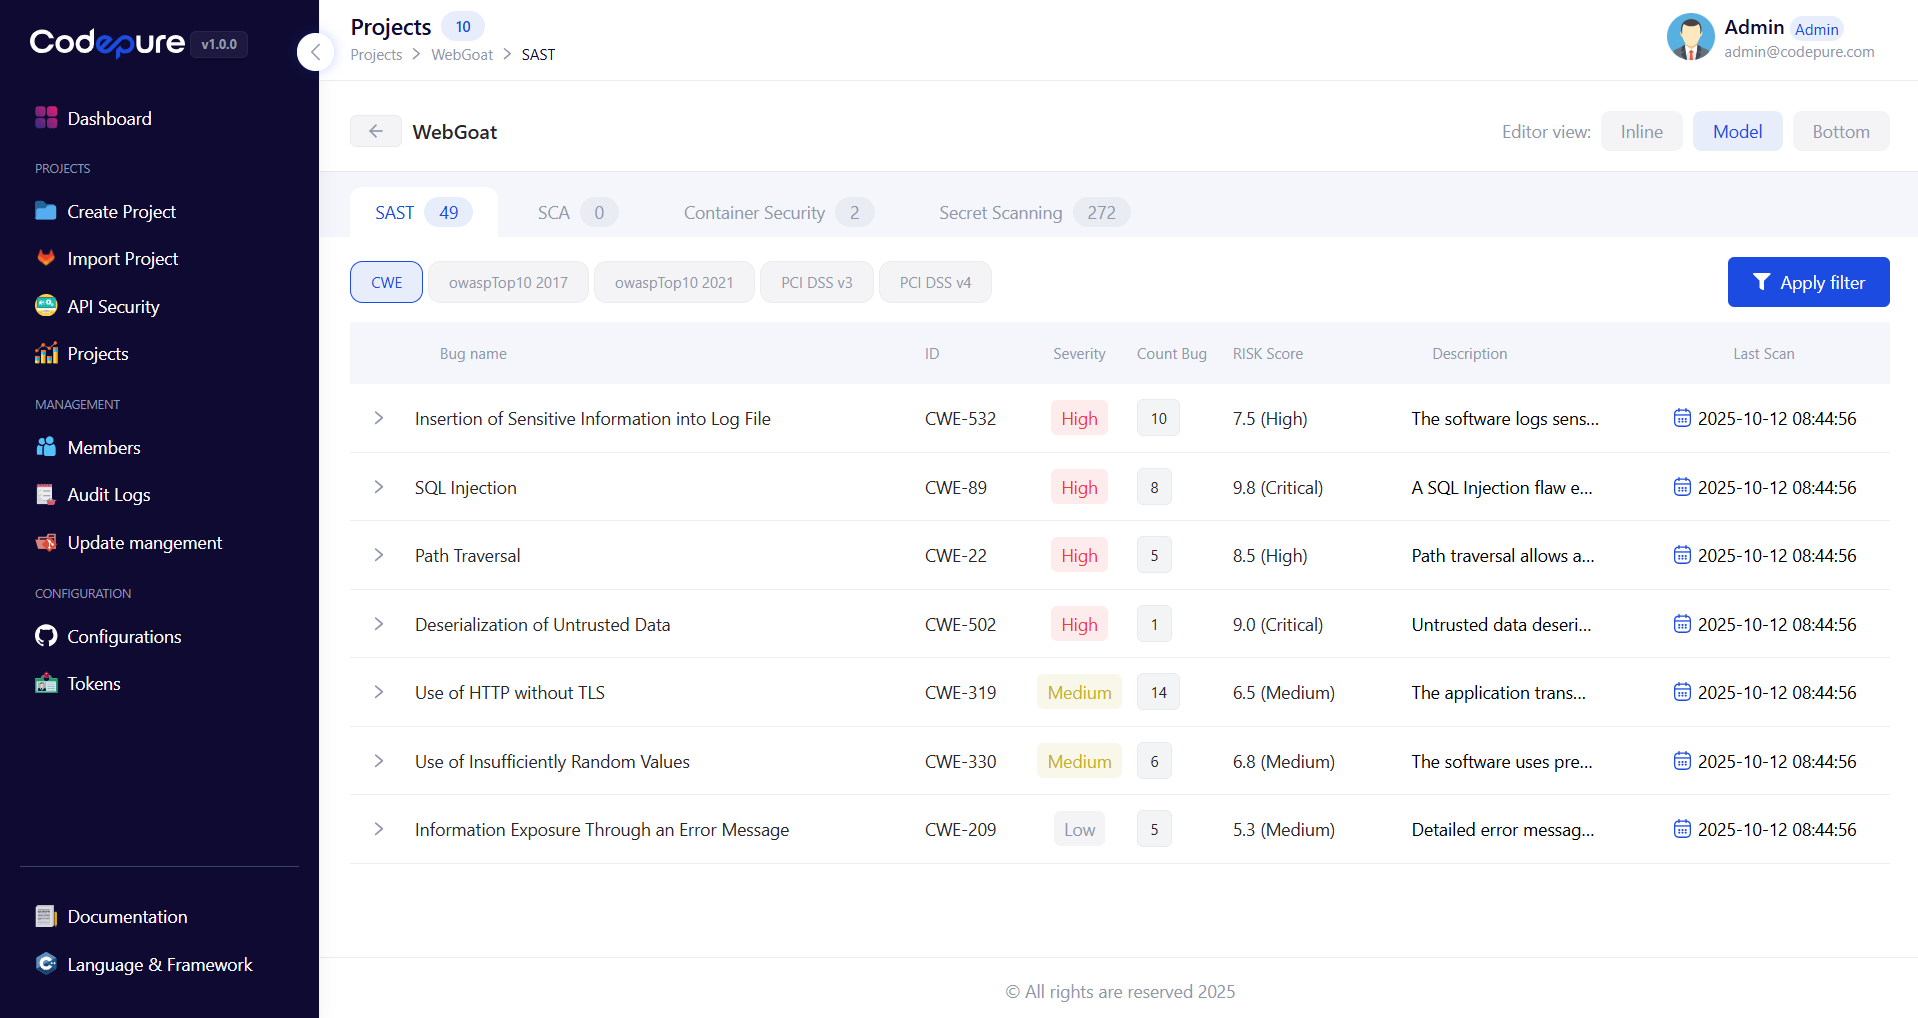Click description 'Untrusted data deseri...'
The image size is (1918, 1018).
click(x=1501, y=624)
